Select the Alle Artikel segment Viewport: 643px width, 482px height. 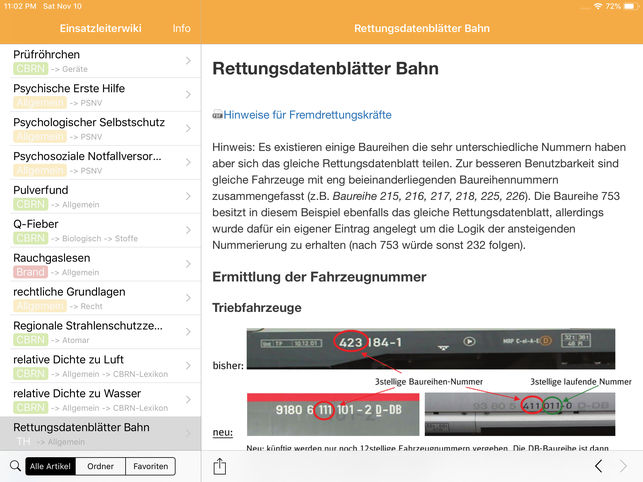point(50,466)
